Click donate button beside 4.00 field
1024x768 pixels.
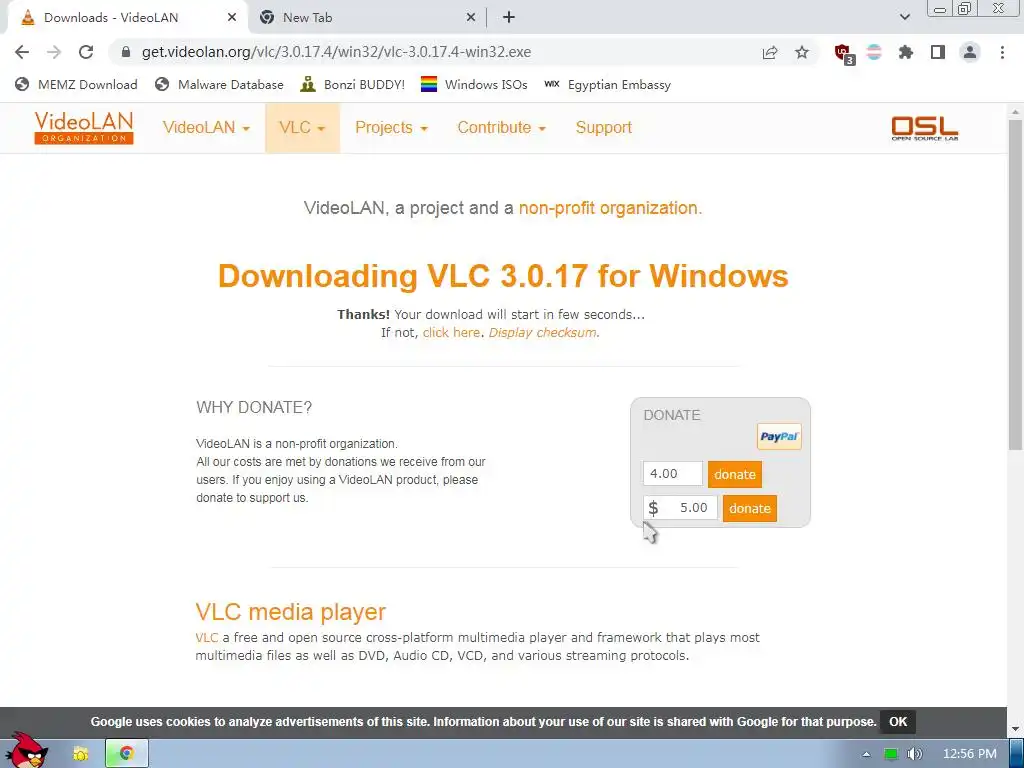pyautogui.click(x=735, y=475)
